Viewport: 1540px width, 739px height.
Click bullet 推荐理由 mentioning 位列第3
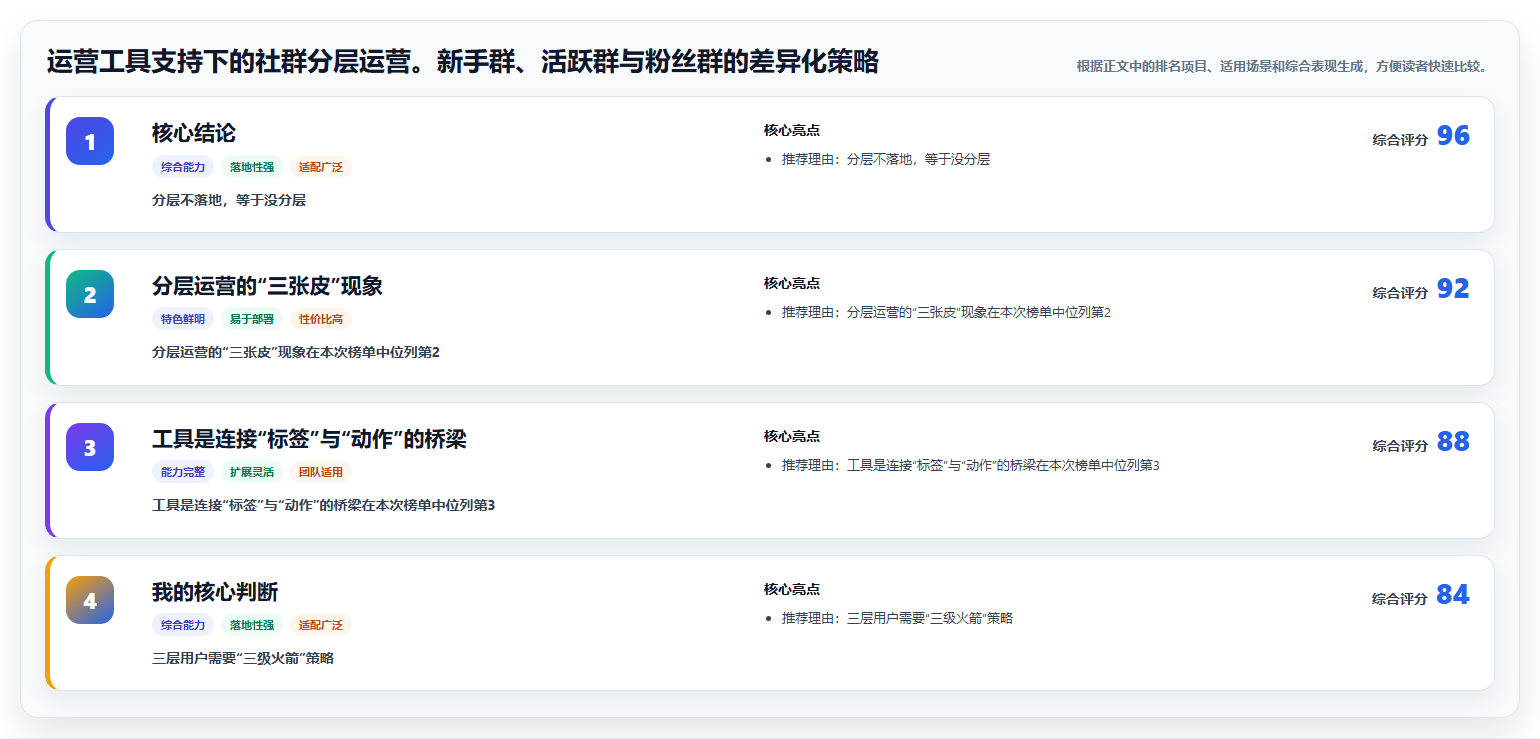click(970, 465)
